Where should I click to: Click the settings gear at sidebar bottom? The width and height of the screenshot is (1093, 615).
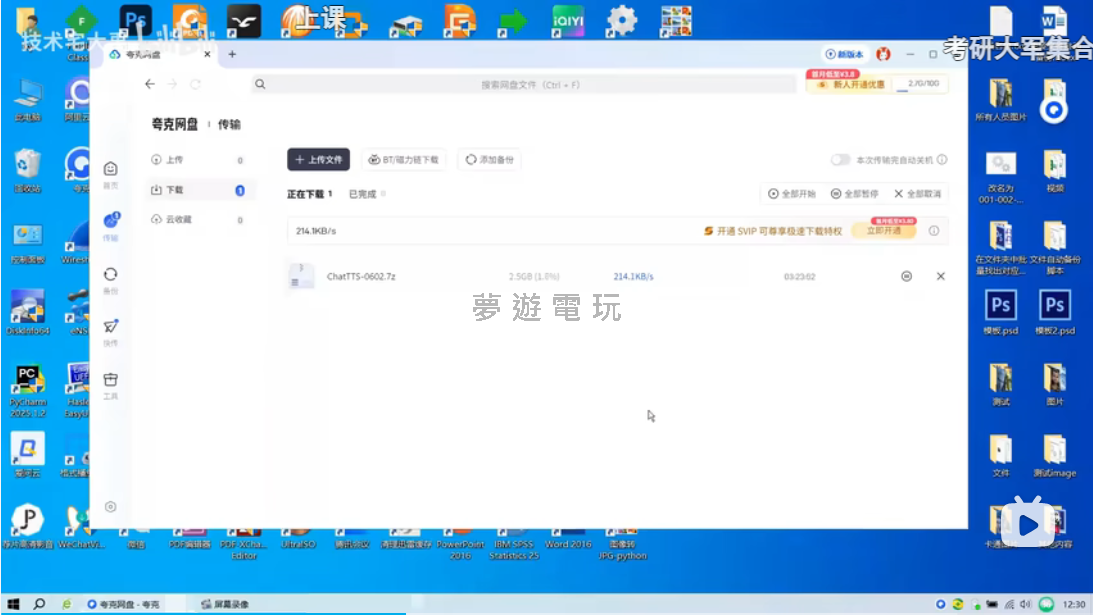[x=111, y=507]
